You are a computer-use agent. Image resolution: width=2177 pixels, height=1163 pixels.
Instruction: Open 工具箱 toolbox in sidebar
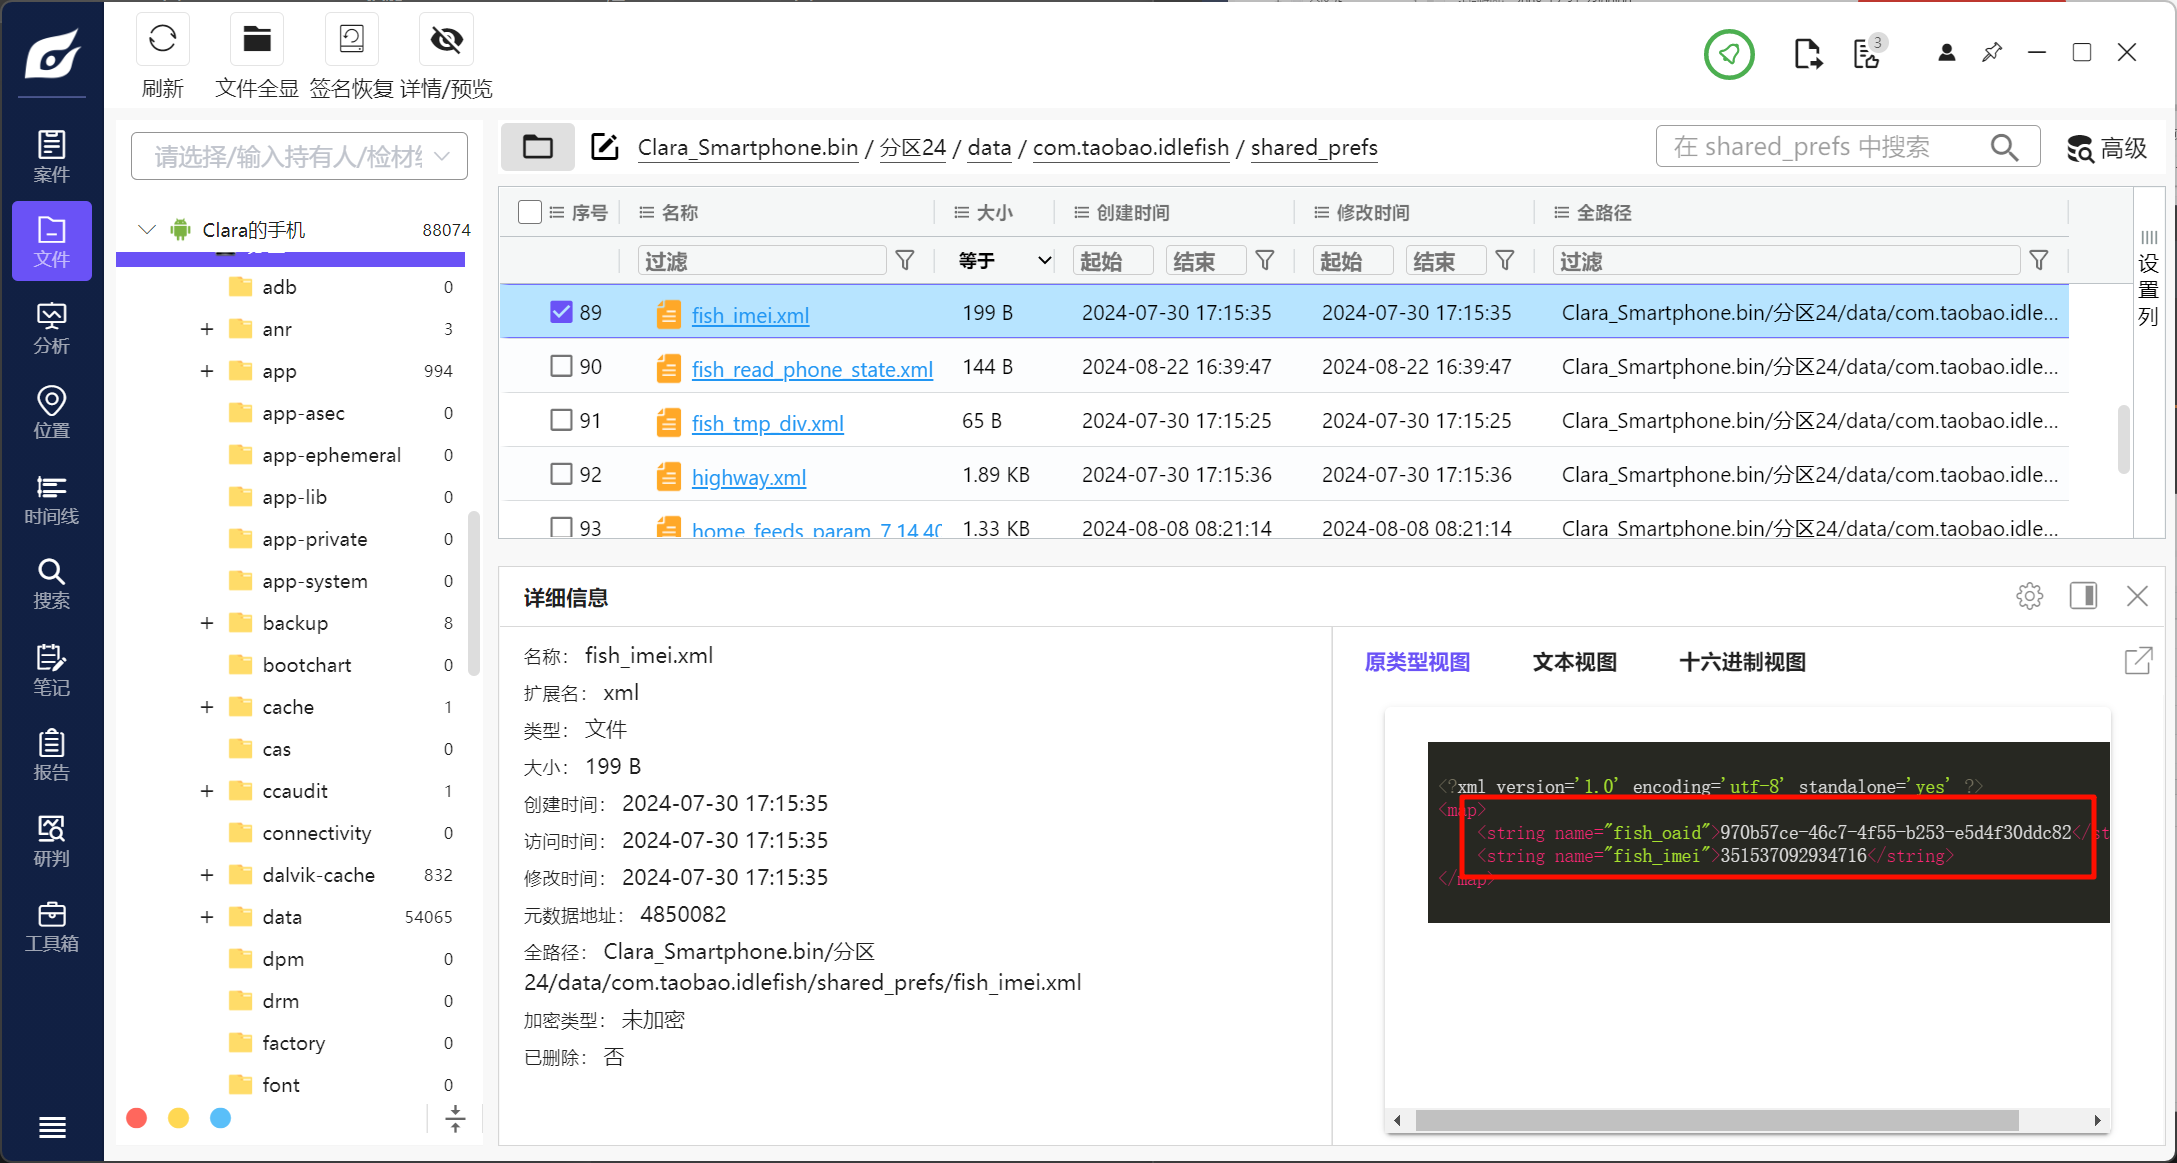(52, 927)
